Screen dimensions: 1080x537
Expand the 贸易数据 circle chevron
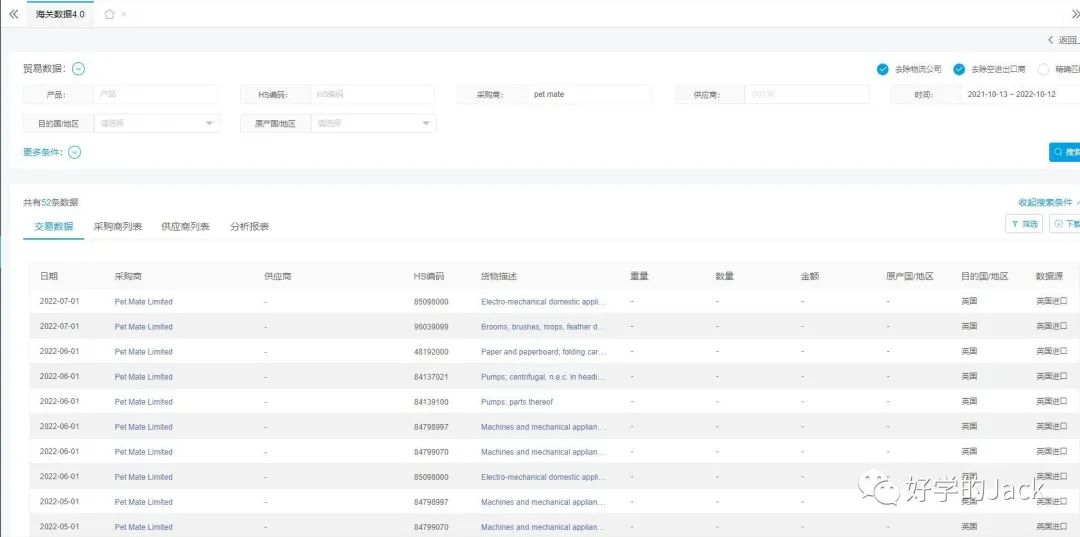coord(78,69)
